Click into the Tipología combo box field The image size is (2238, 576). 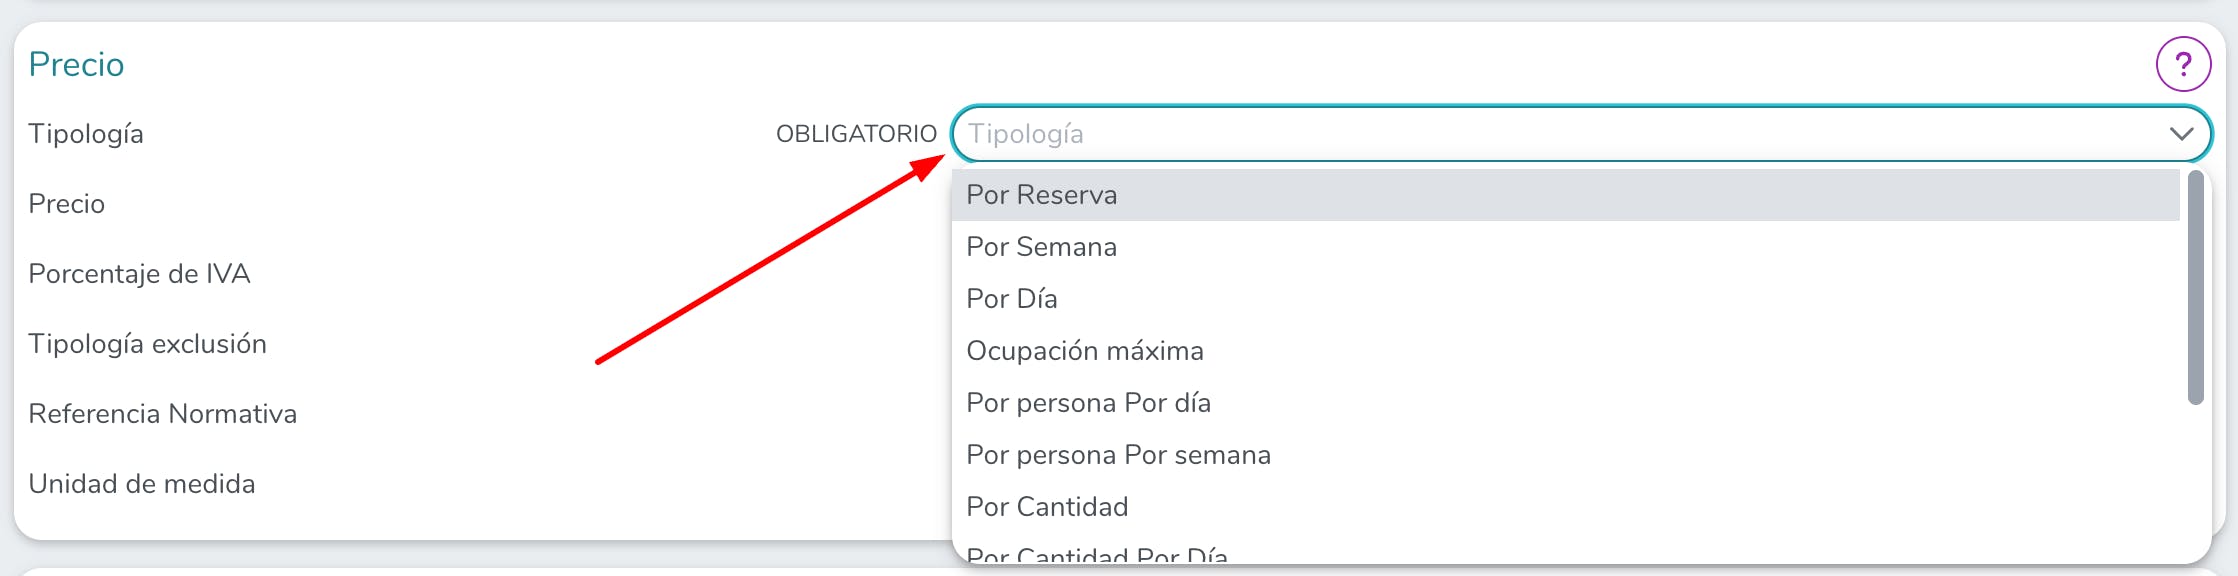click(1580, 134)
